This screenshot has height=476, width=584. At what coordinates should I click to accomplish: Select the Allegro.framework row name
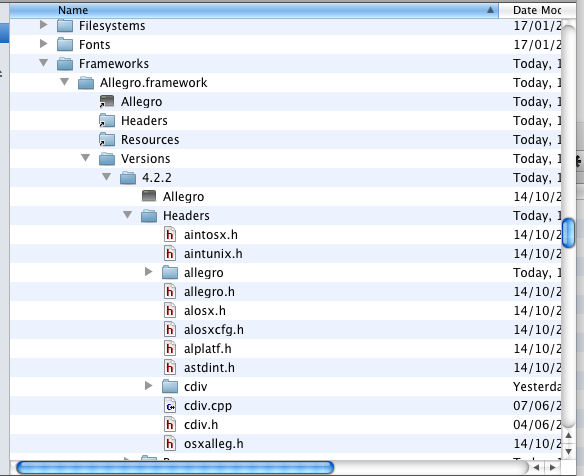coord(153,83)
